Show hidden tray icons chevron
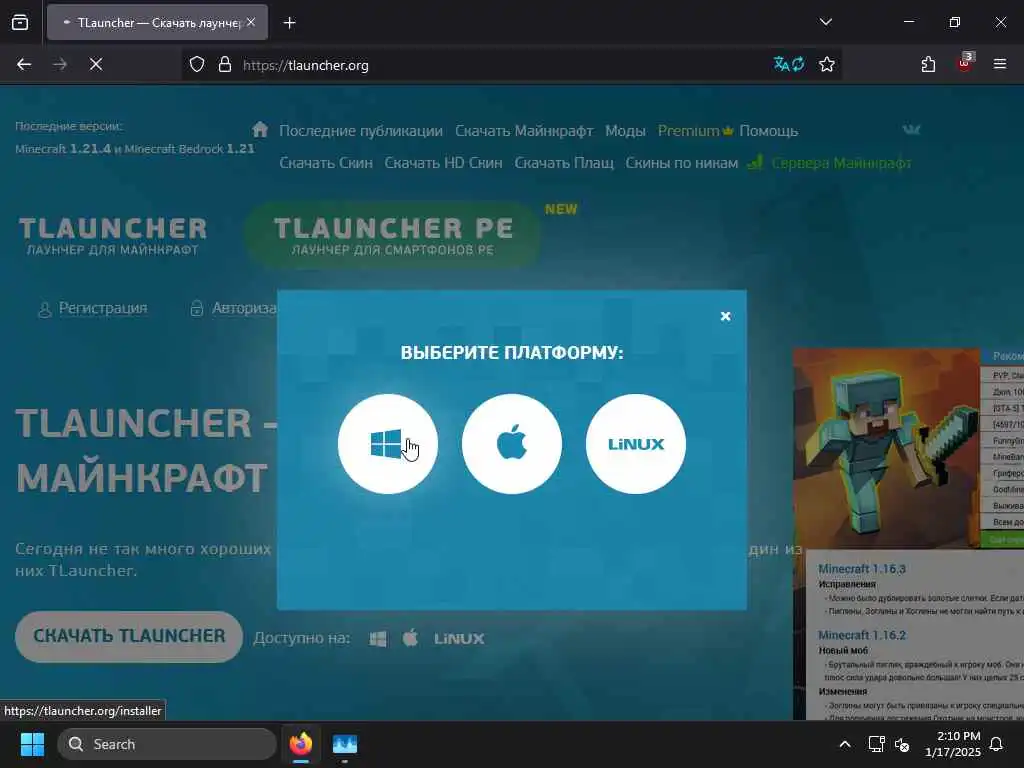This screenshot has height=768, width=1024. click(844, 744)
